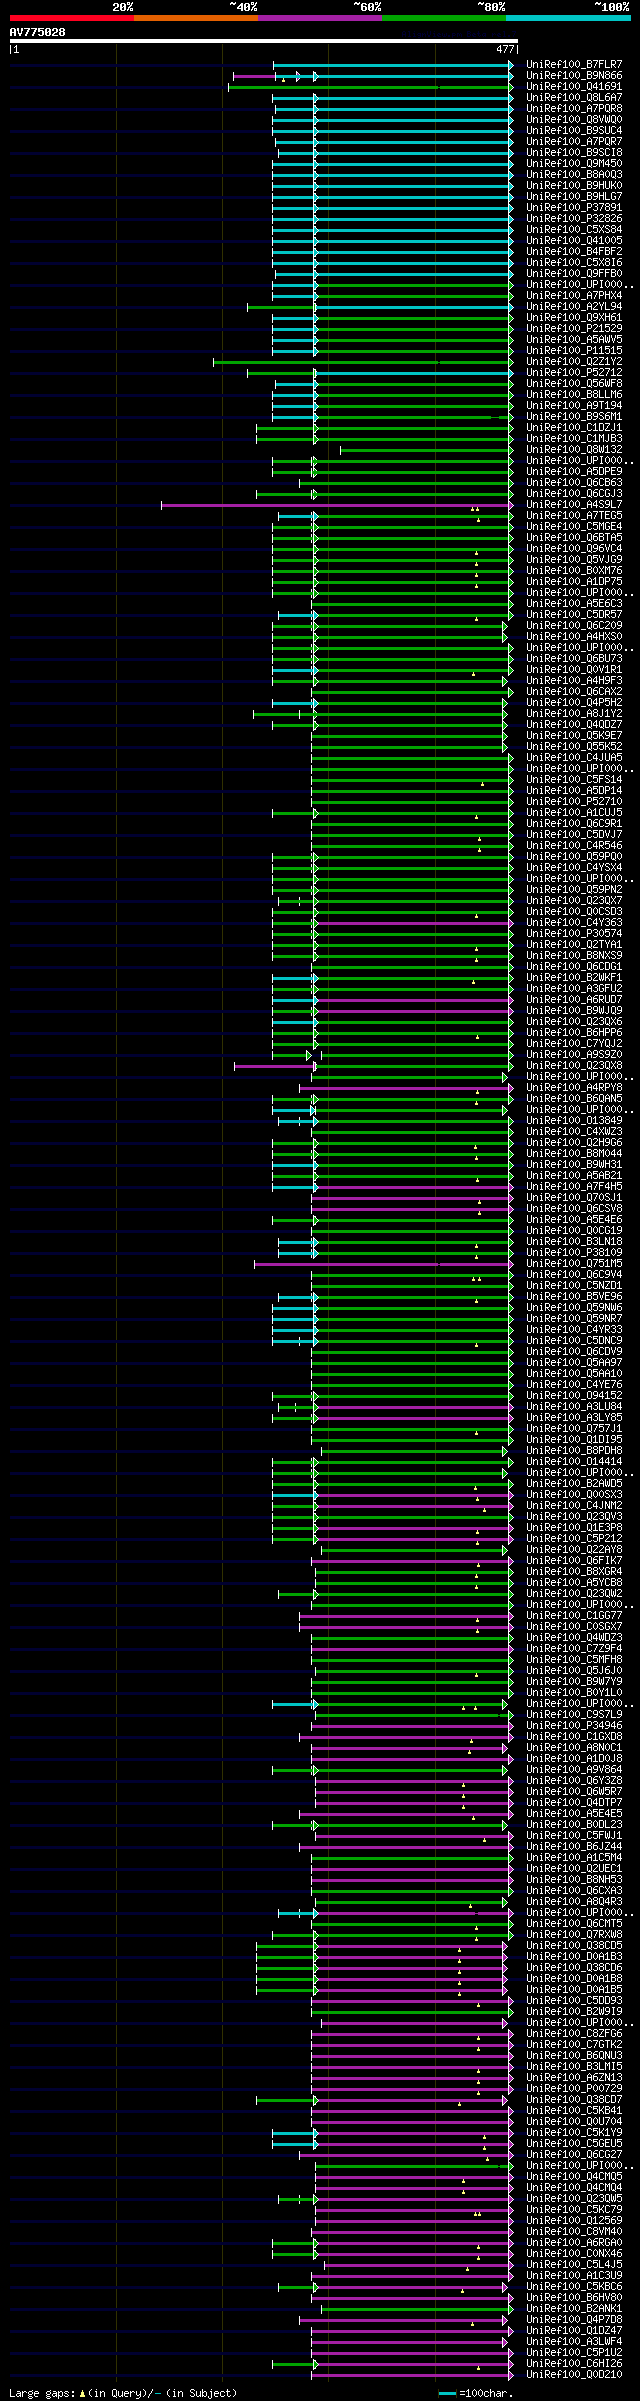Select the UniRef100_C4JUA5 hit name

click(x=574, y=757)
